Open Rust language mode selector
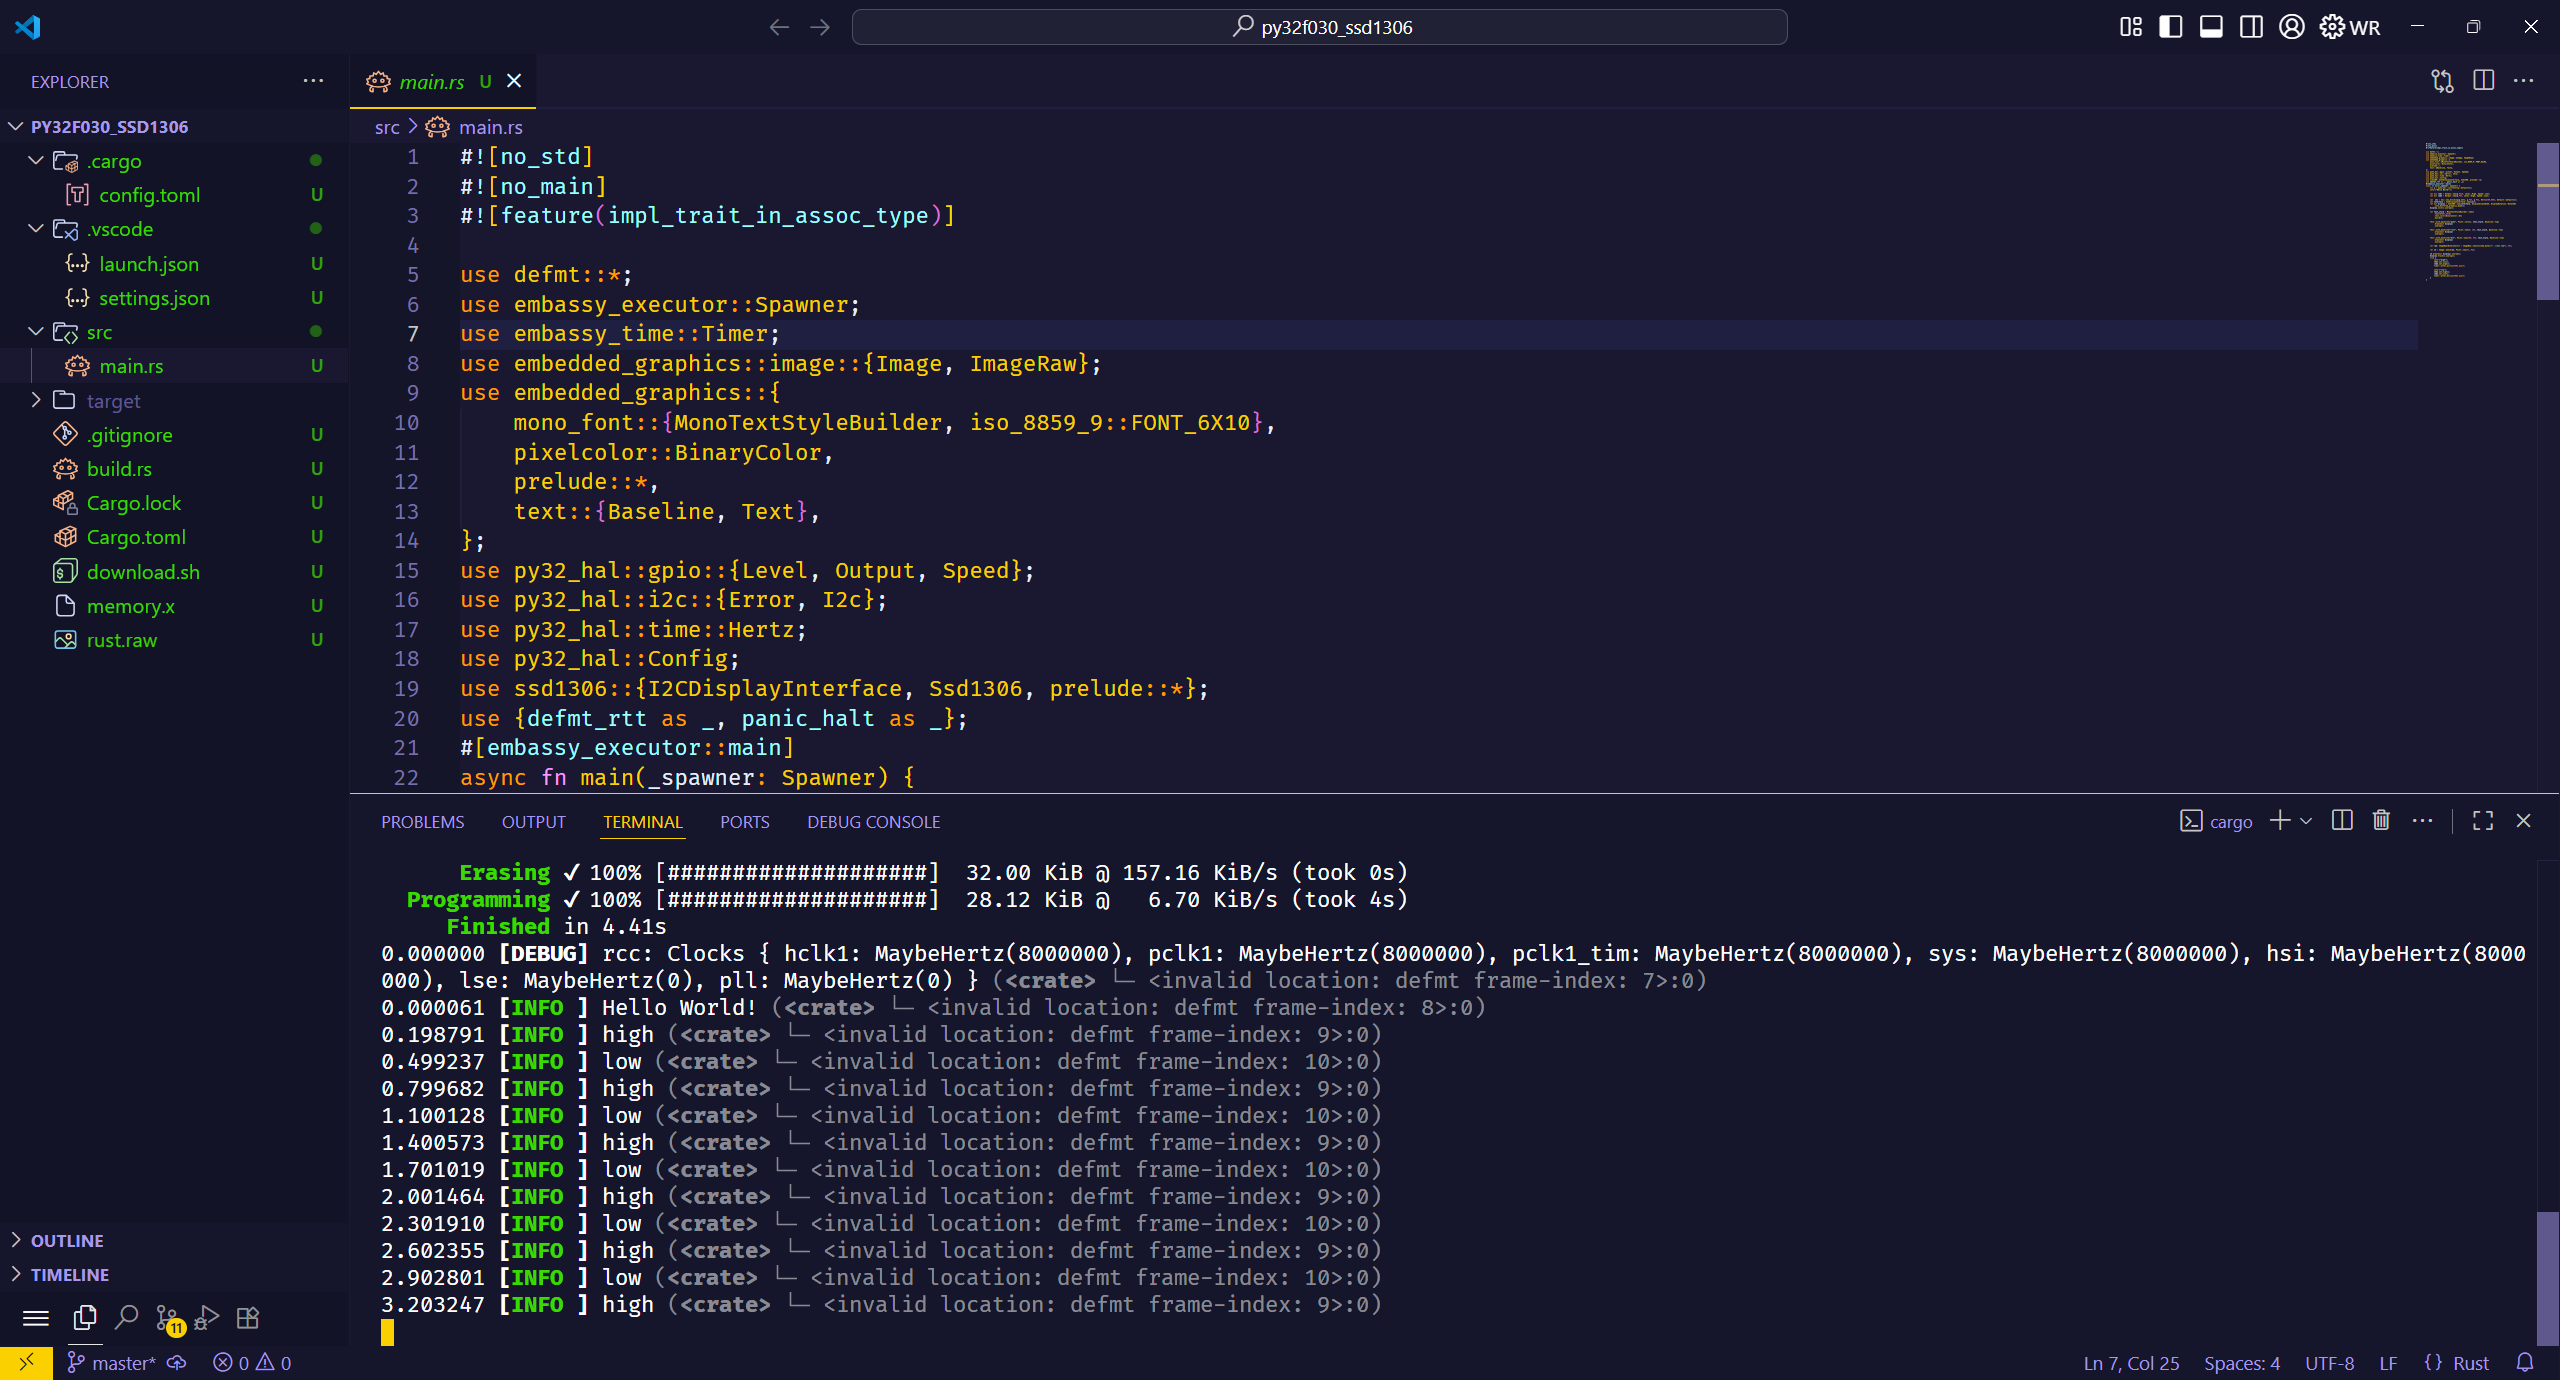Viewport: 2560px width, 1380px height. tap(2470, 1363)
